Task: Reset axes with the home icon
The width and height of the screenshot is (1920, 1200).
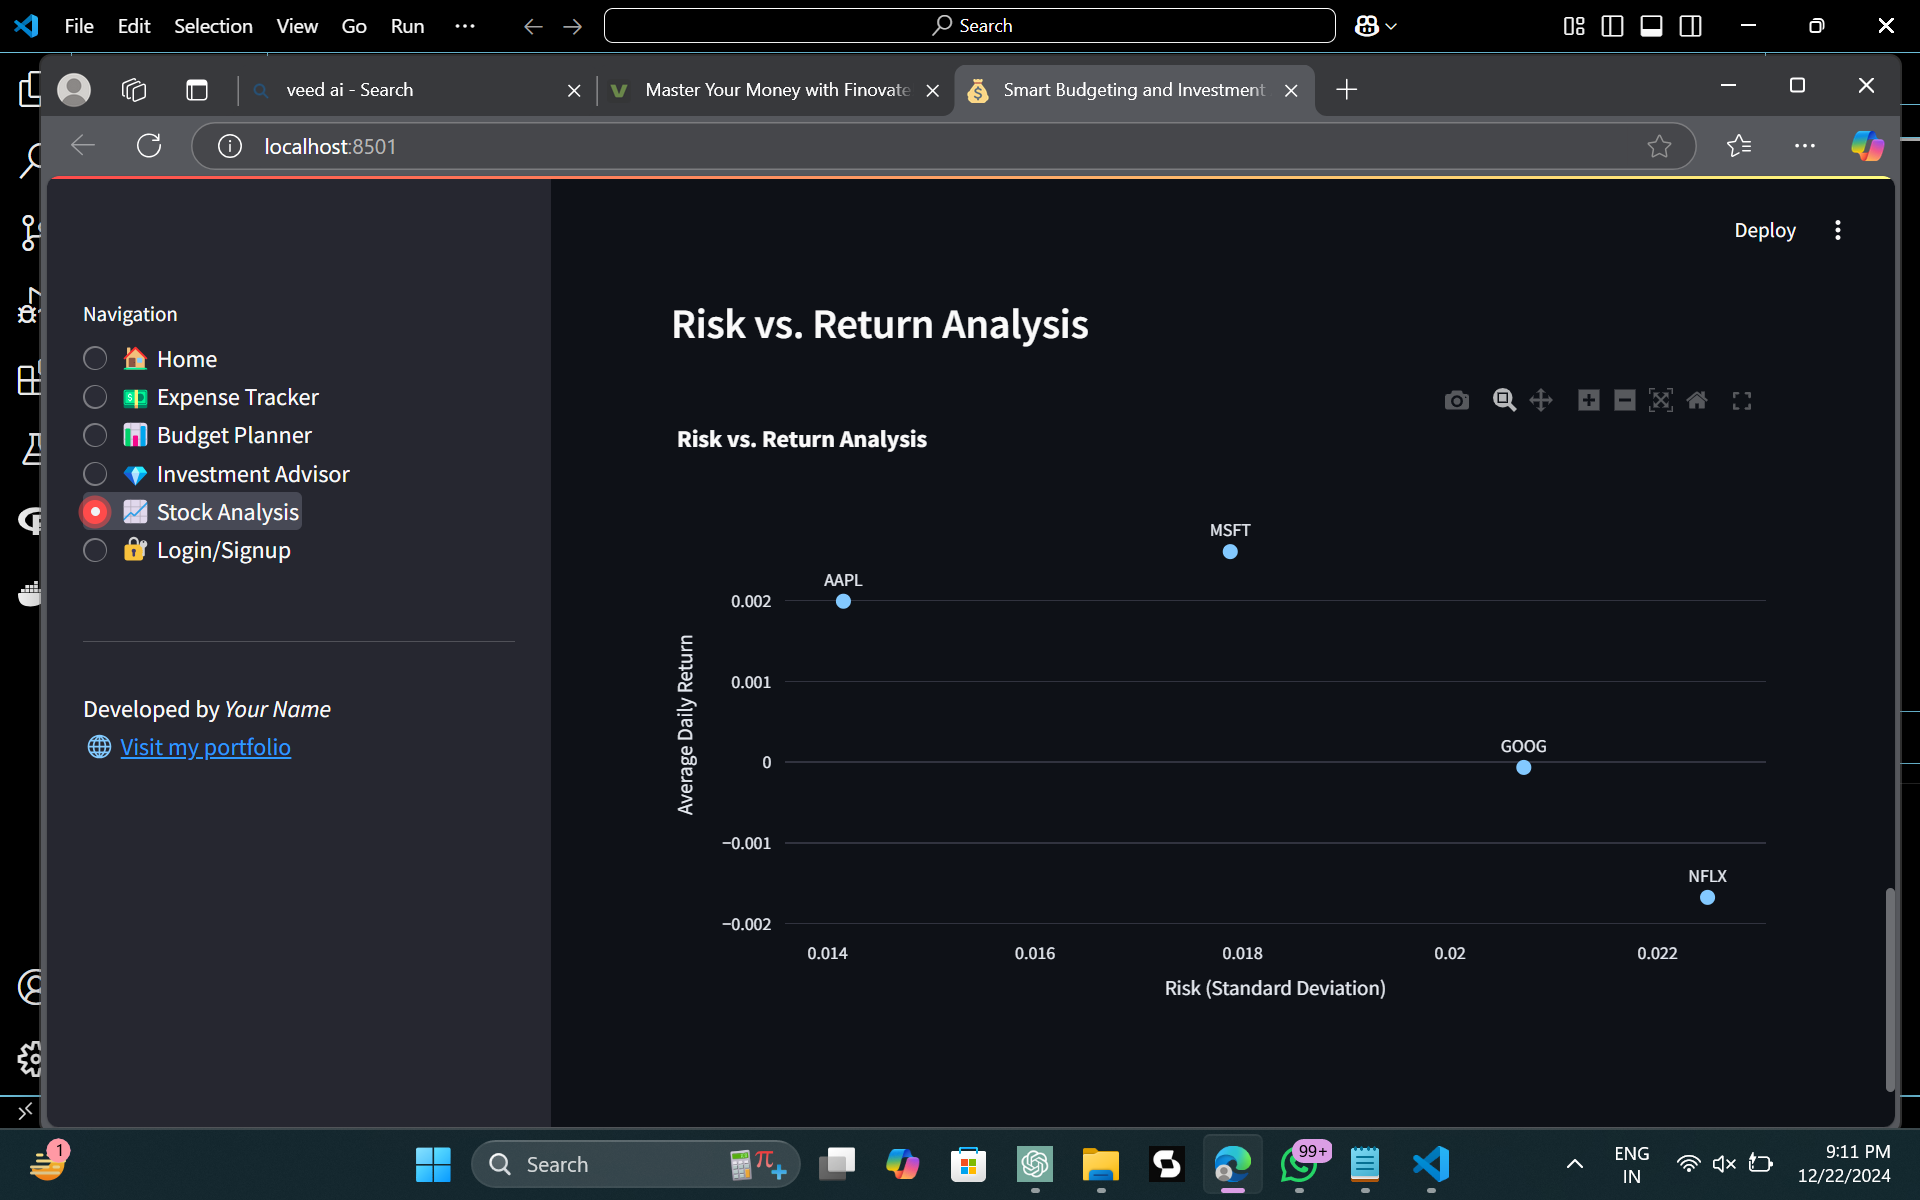Action: (x=1697, y=401)
